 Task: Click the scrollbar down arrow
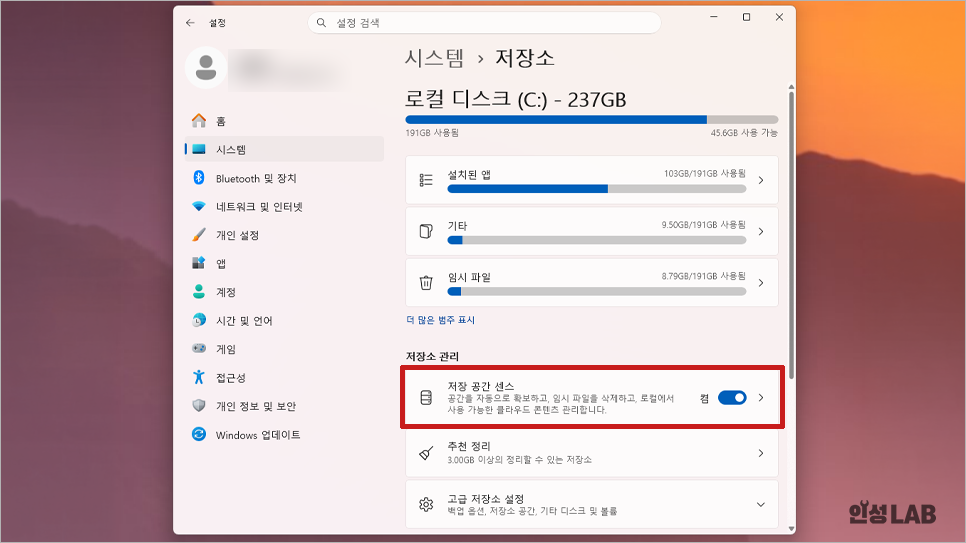click(791, 528)
